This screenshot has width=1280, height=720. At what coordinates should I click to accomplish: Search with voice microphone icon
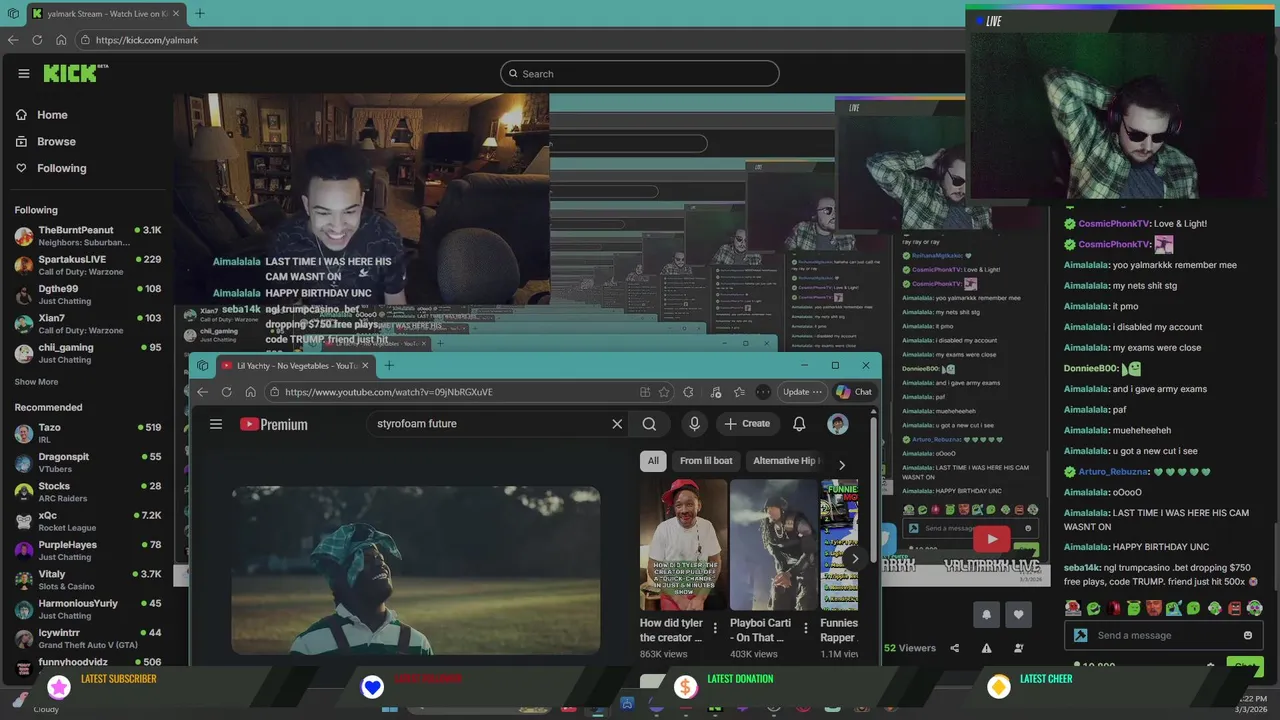coord(694,424)
